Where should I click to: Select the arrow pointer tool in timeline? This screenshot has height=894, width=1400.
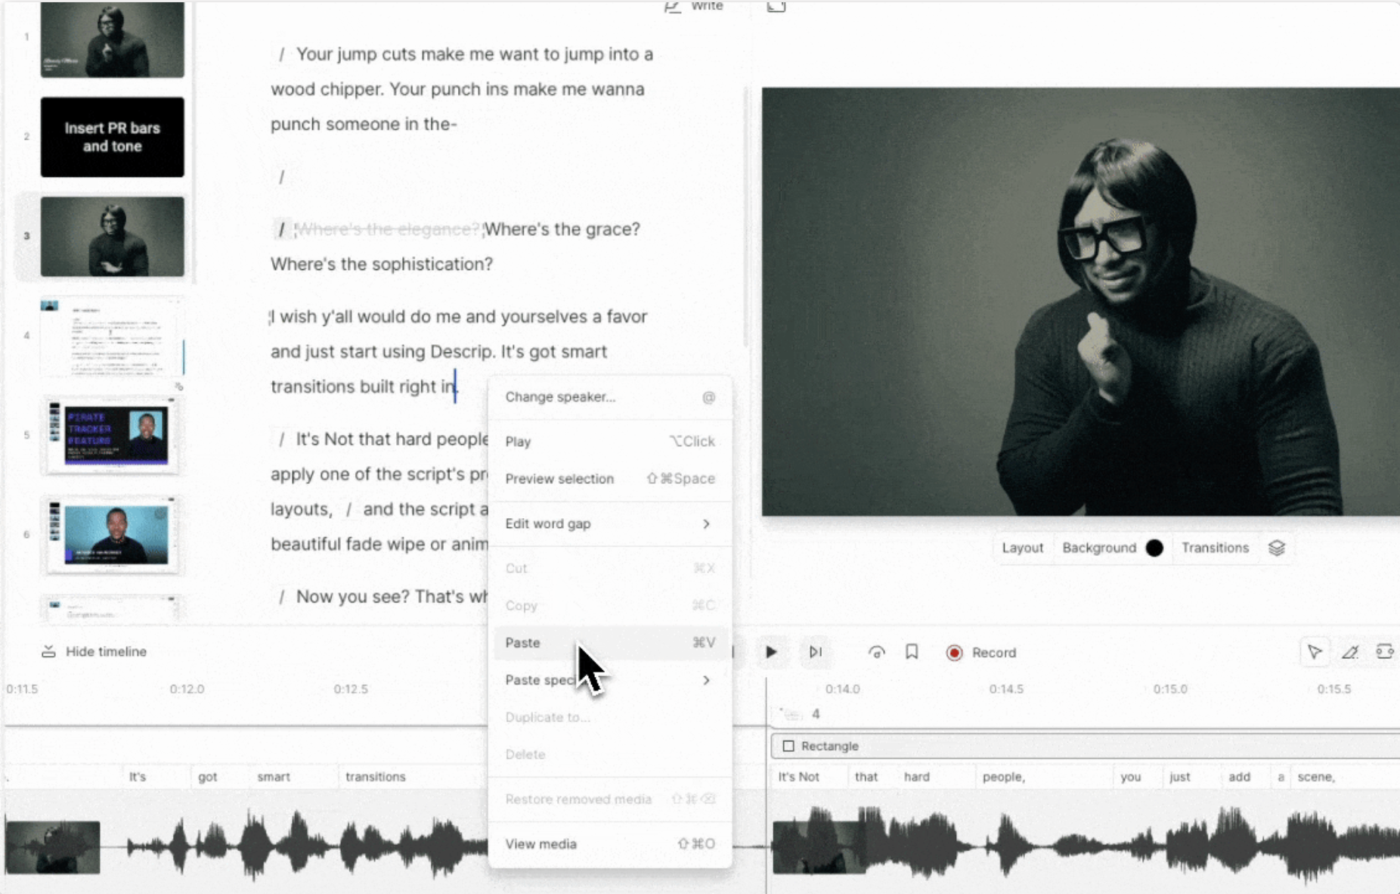coord(1314,652)
